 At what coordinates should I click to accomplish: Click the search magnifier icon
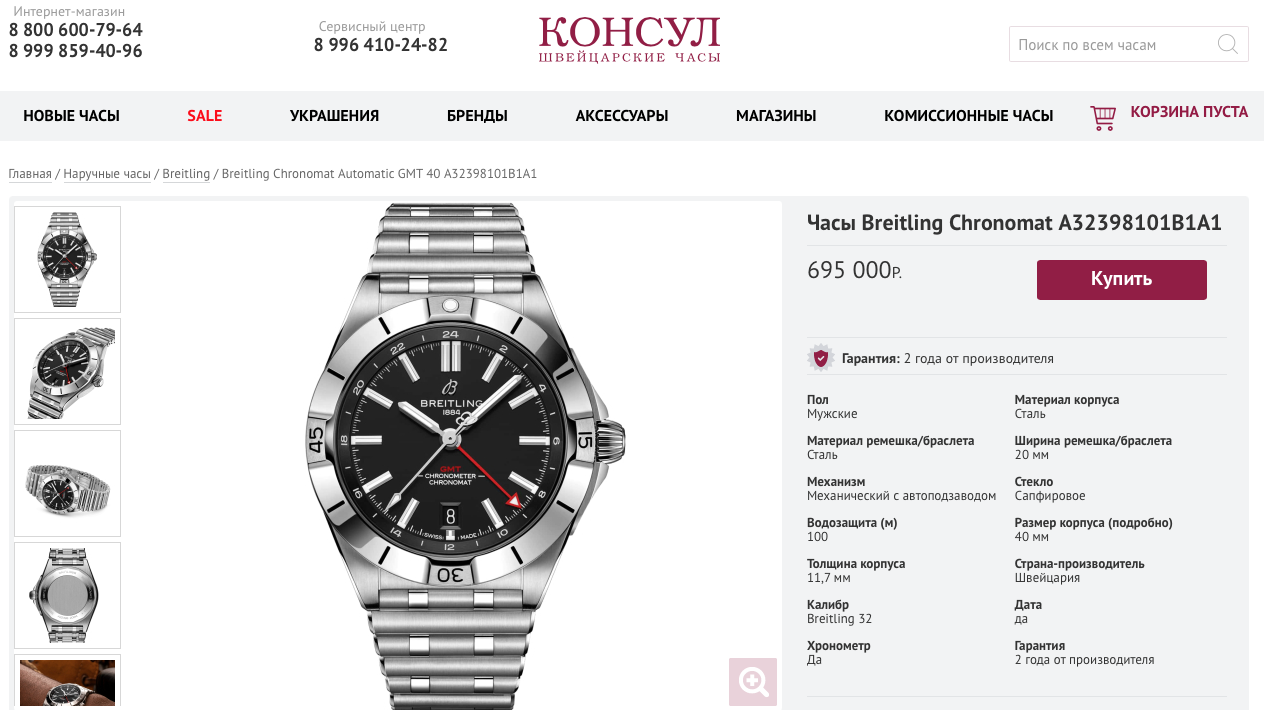tap(1227, 44)
